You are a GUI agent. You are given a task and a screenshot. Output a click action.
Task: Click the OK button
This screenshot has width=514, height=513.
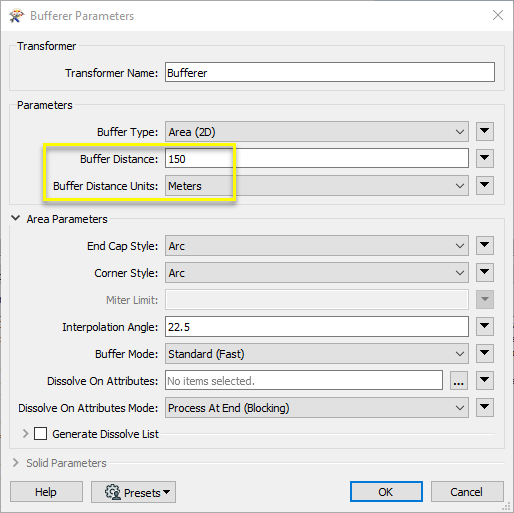386,492
